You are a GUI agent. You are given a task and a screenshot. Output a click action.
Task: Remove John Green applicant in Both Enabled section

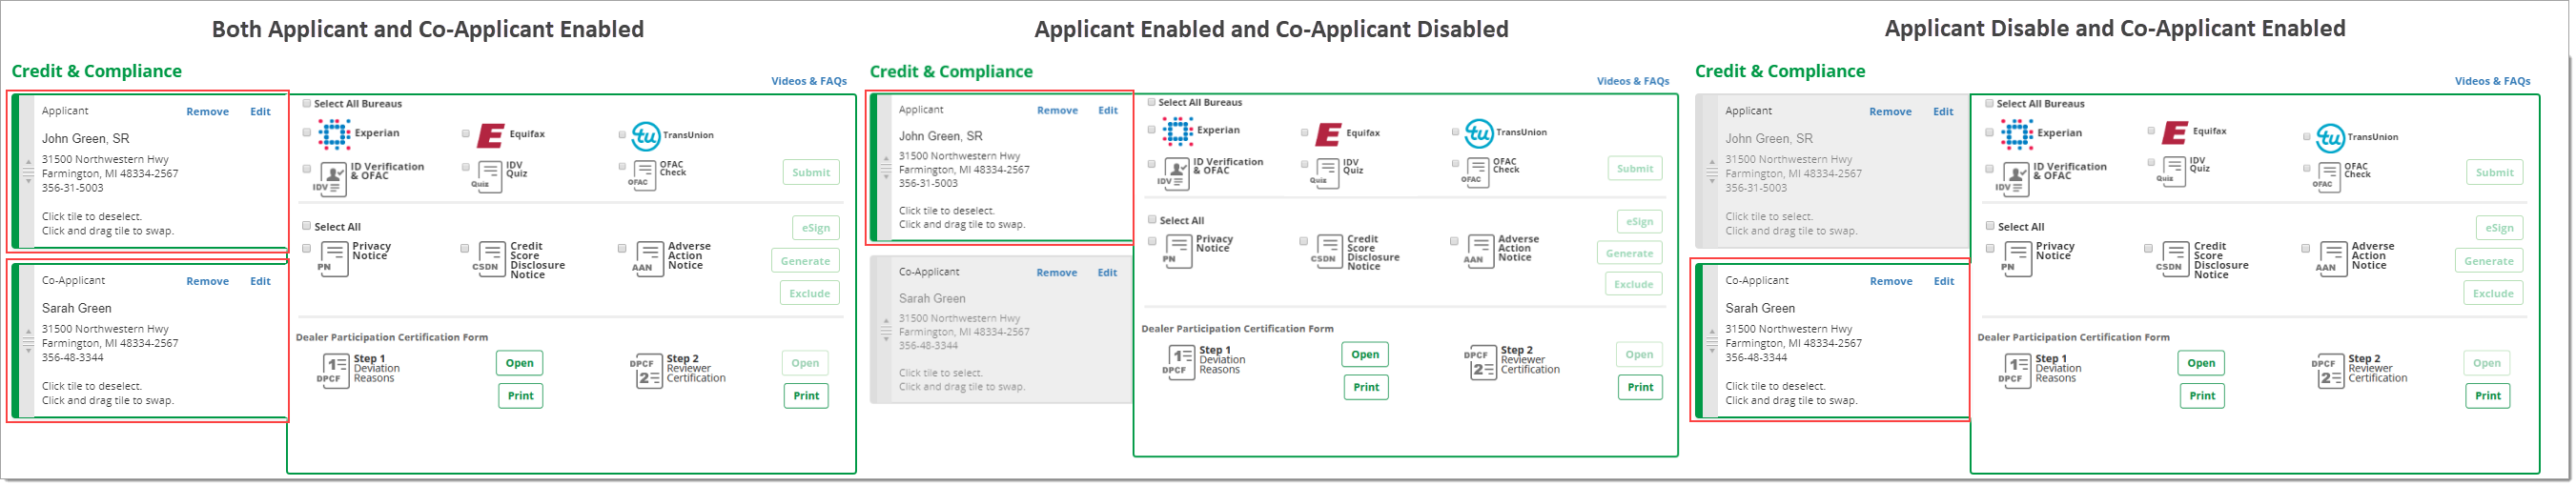click(208, 112)
